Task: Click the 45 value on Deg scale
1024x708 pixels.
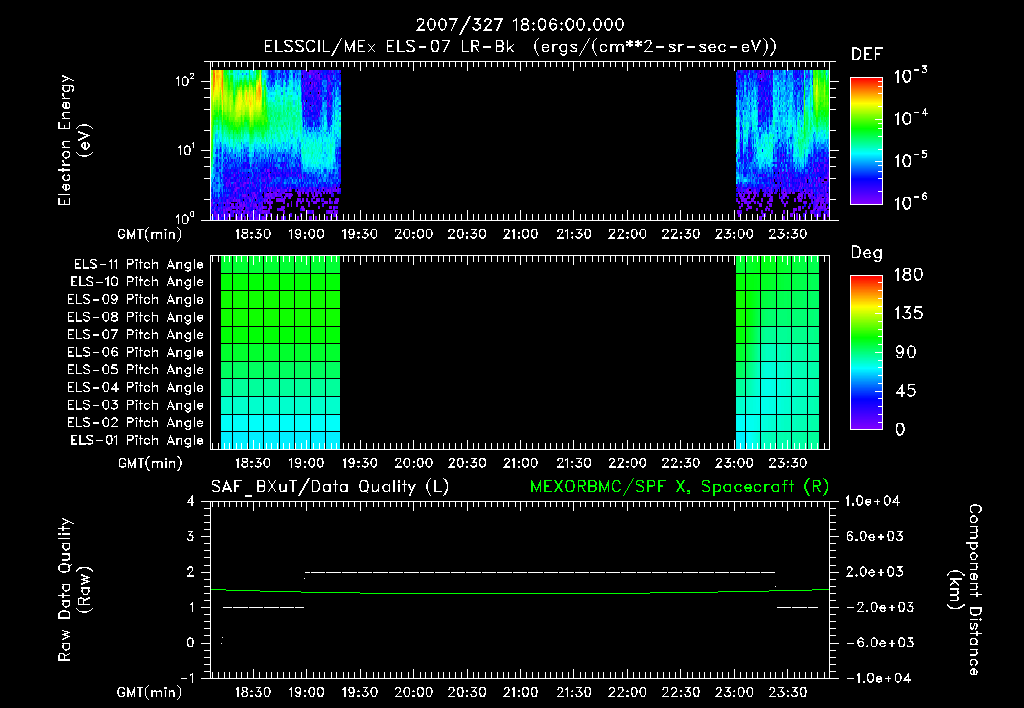Action: [906, 391]
